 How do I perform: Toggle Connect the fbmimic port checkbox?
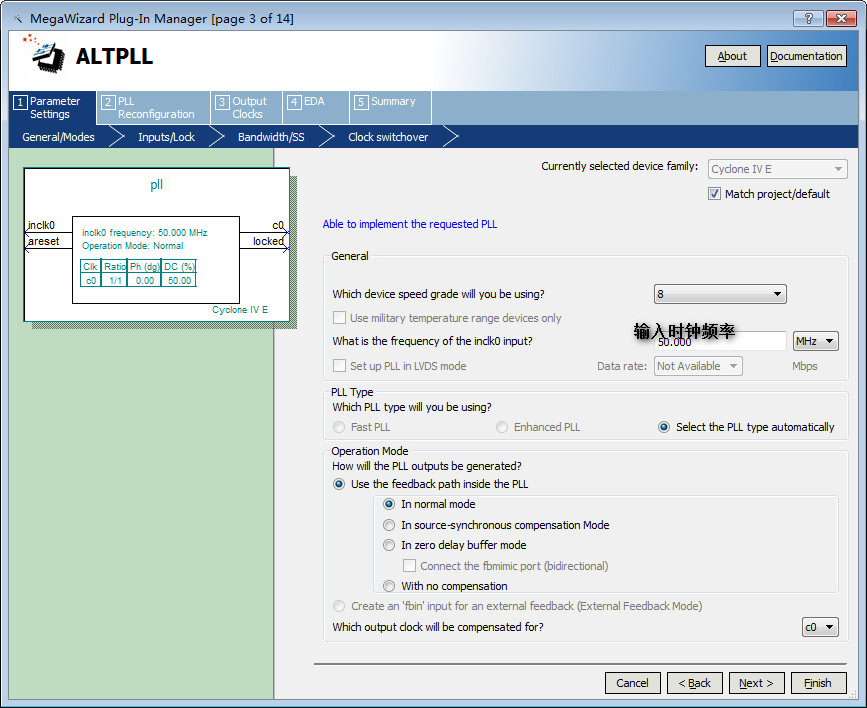point(409,565)
